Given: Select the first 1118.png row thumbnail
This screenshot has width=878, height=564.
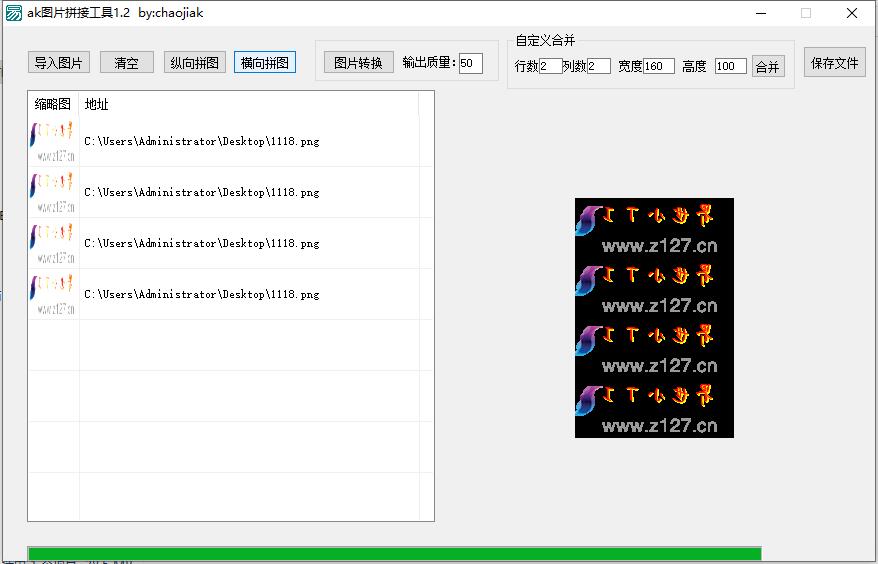Looking at the screenshot, I should (52, 141).
